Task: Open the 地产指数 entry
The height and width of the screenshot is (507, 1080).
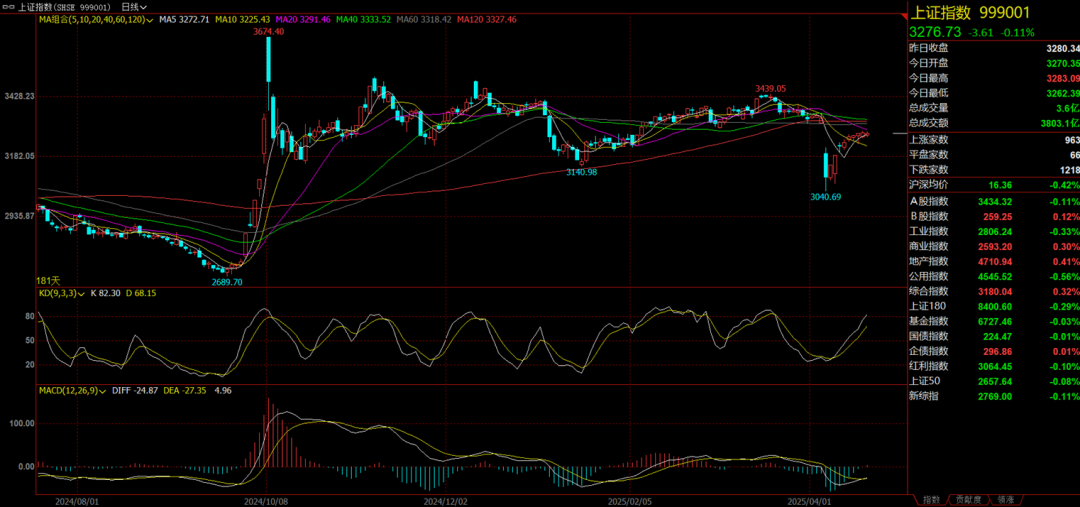Action: click(927, 261)
